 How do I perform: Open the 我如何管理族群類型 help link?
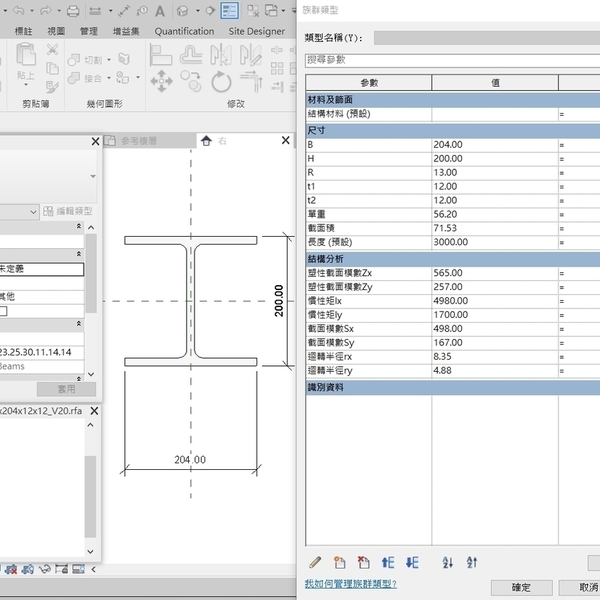point(351,584)
